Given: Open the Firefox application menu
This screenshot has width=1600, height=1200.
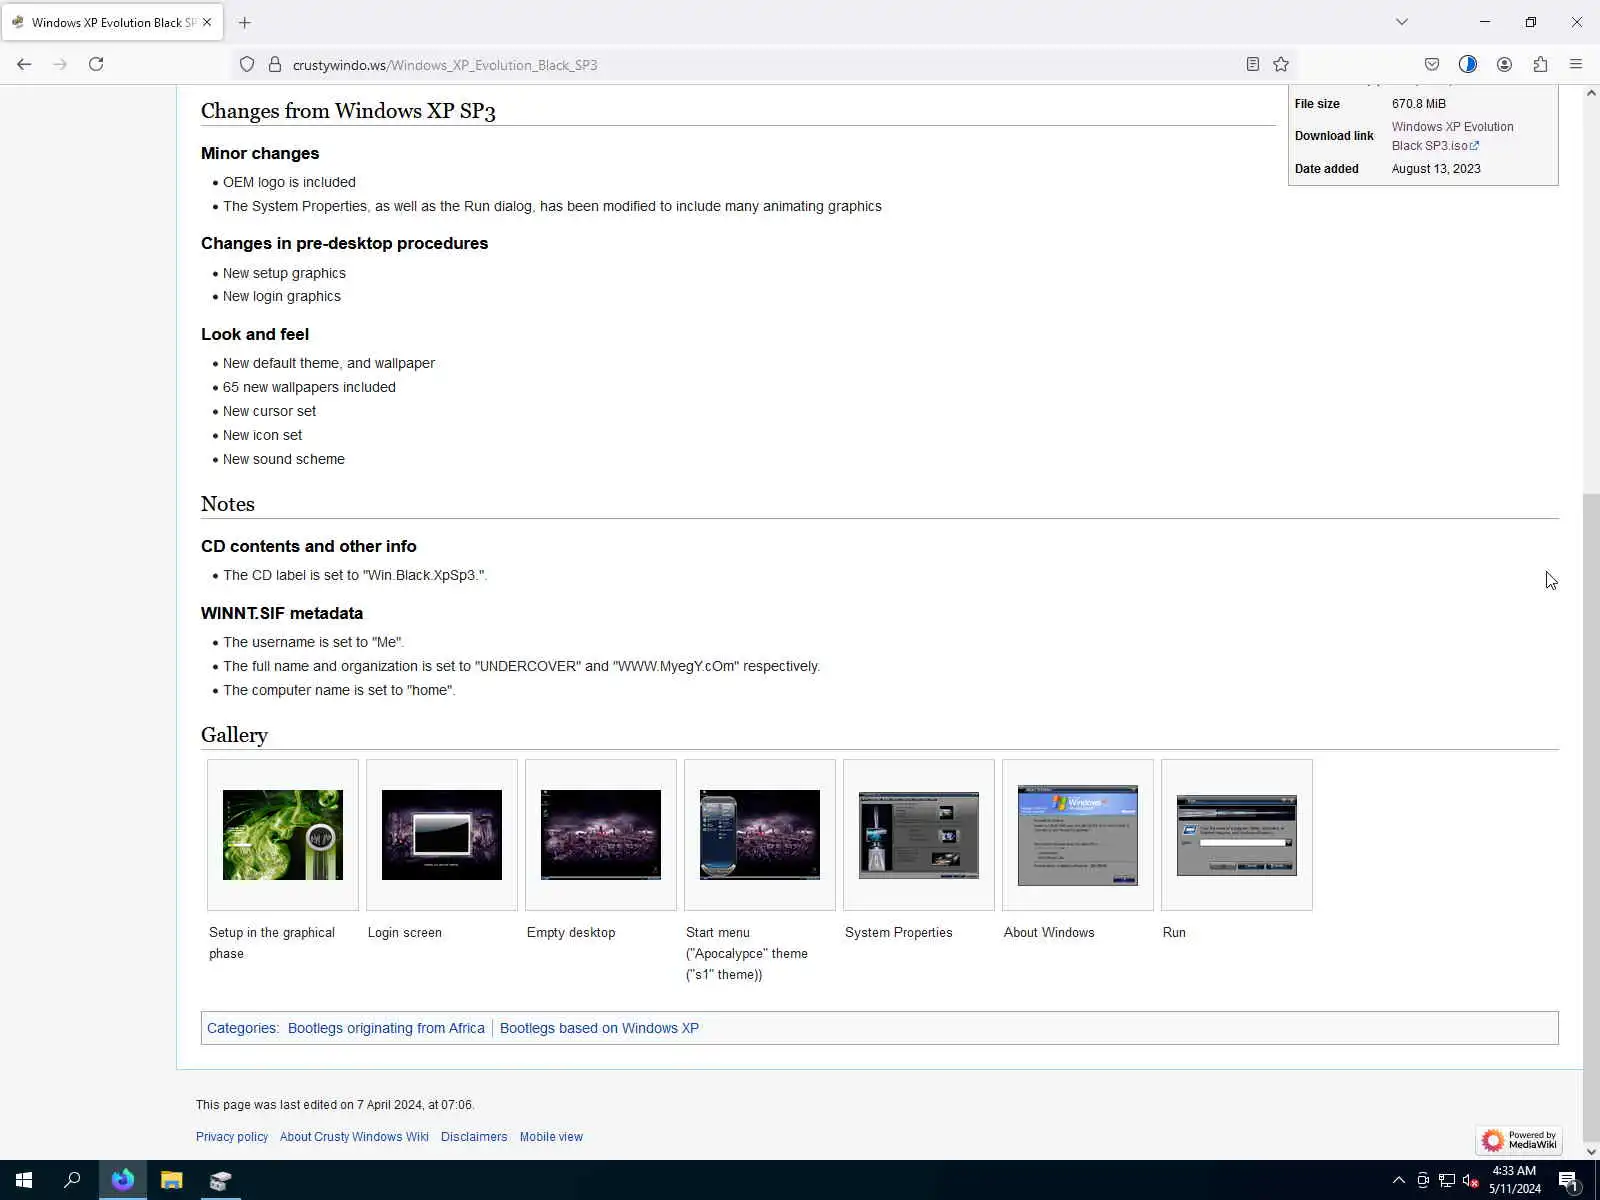Looking at the screenshot, I should [x=1576, y=64].
